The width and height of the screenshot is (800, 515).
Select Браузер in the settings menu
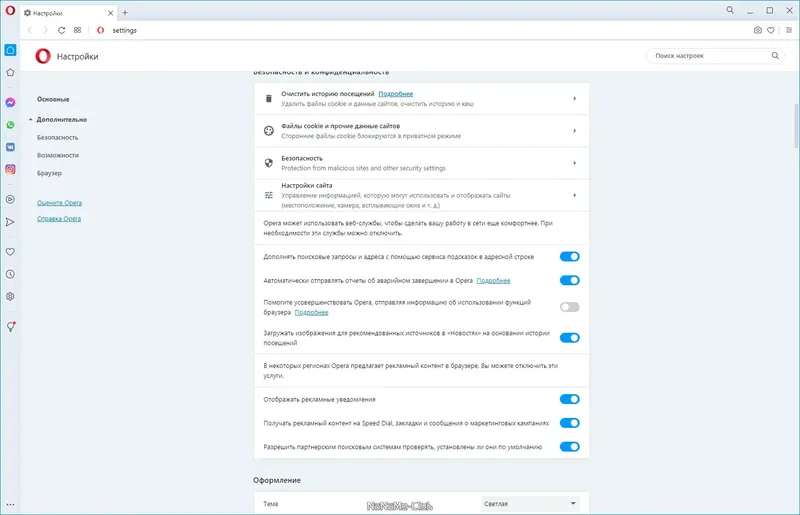click(x=49, y=173)
